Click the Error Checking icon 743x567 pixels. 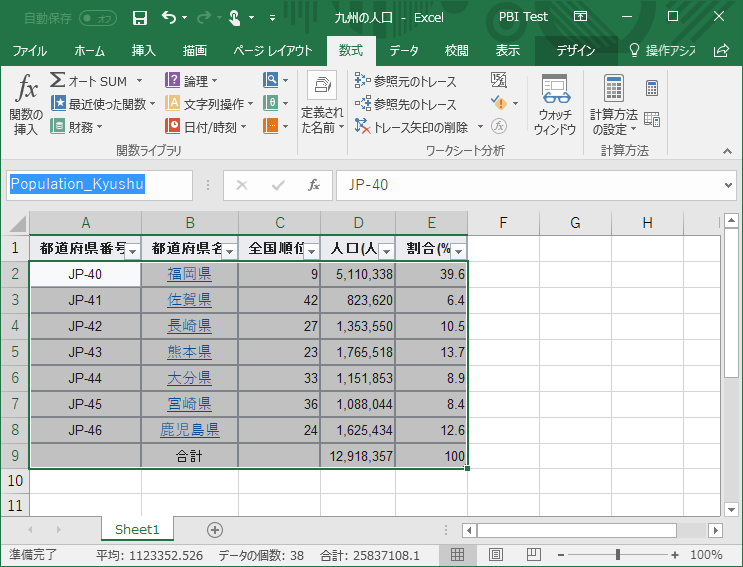click(498, 103)
